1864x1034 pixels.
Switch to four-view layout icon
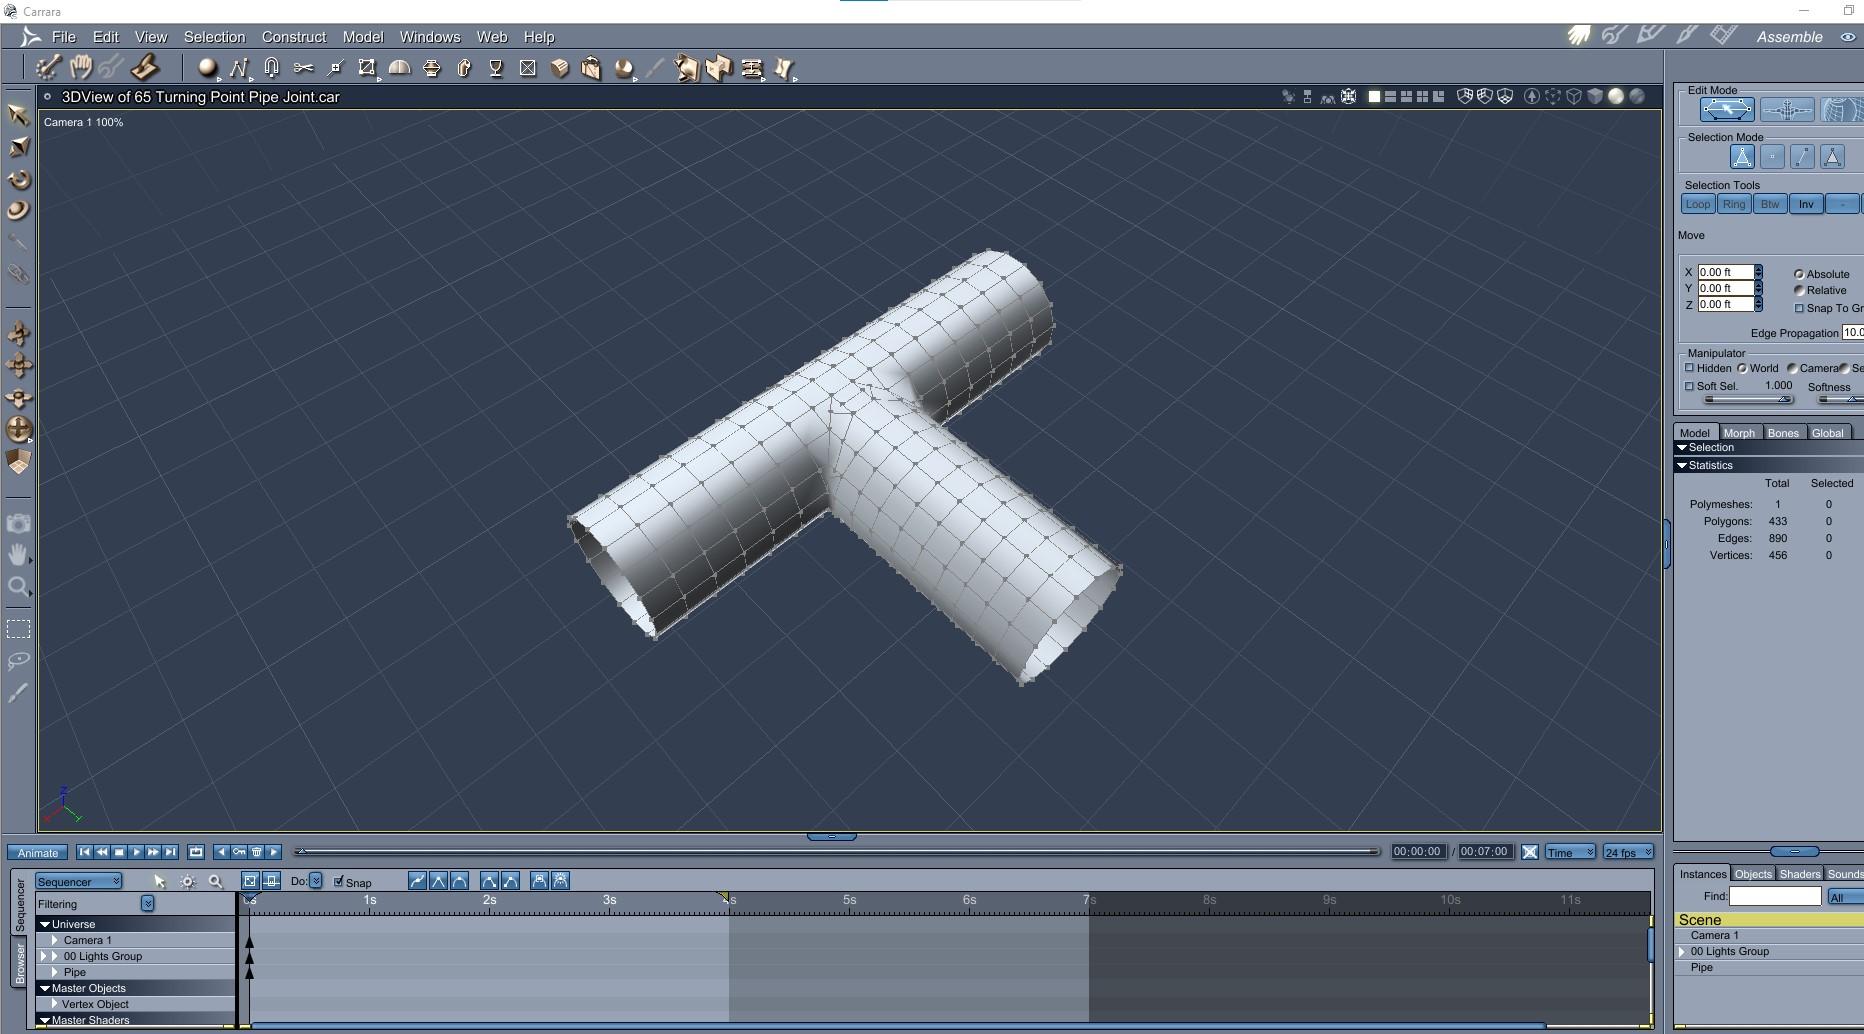[x=1422, y=97]
